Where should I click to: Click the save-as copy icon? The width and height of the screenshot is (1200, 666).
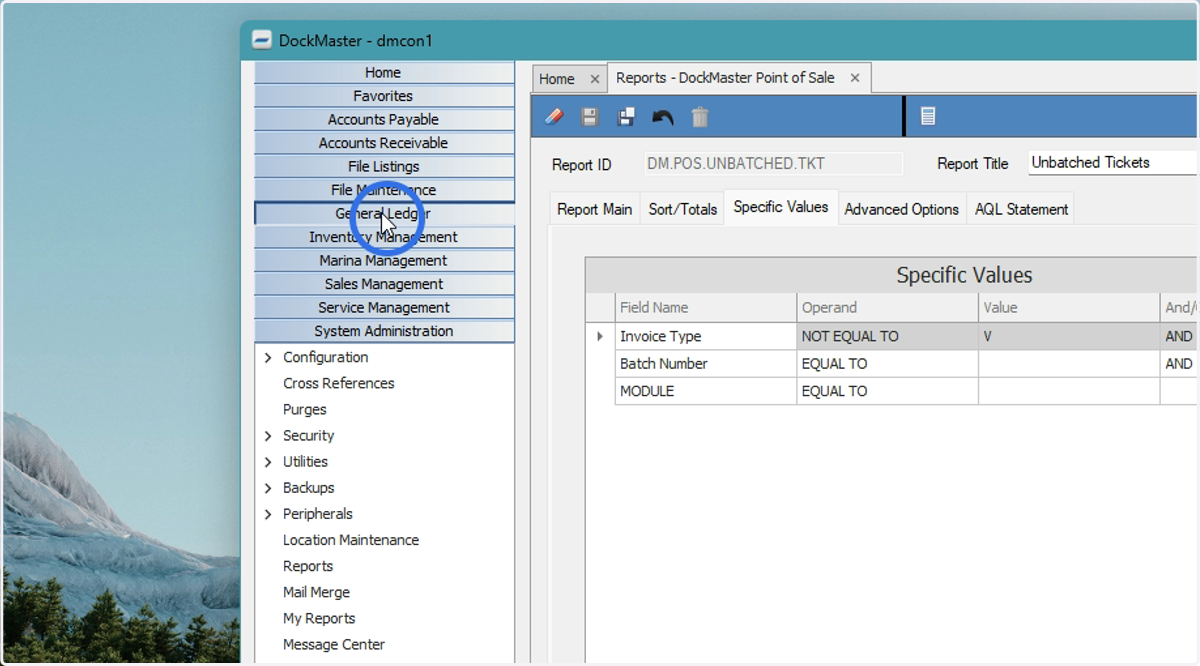click(x=626, y=117)
